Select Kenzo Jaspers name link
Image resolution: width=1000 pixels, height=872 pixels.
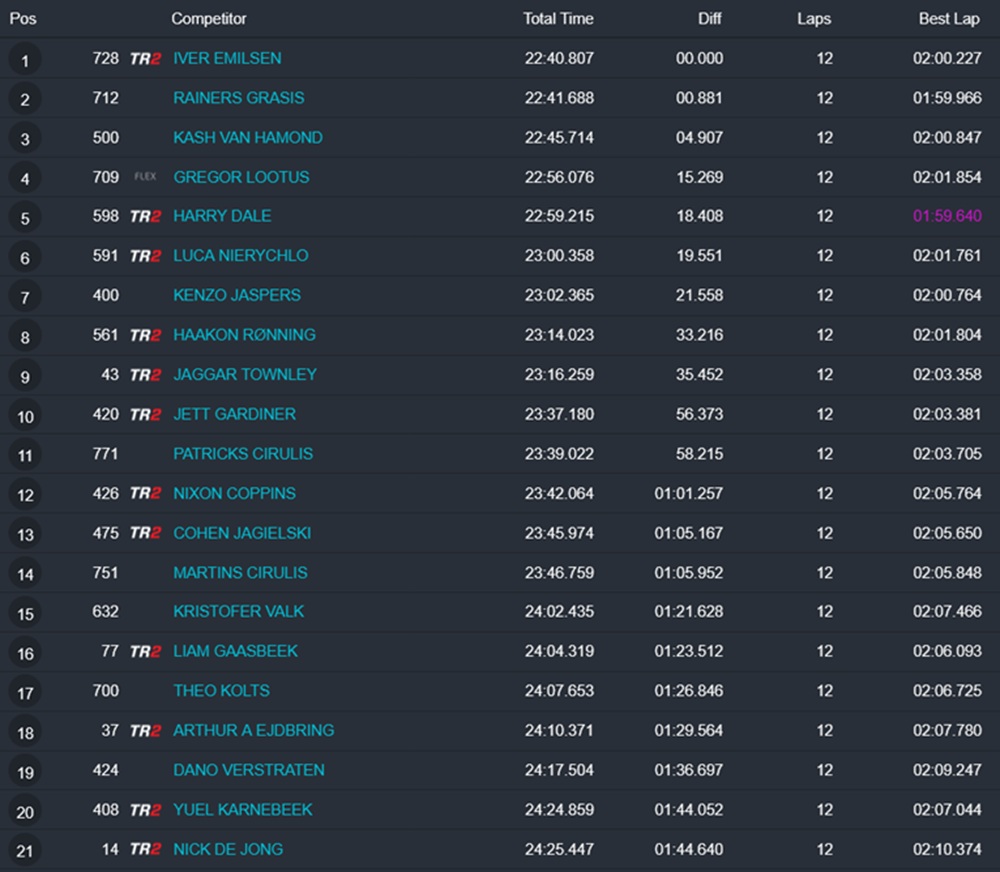(x=236, y=295)
